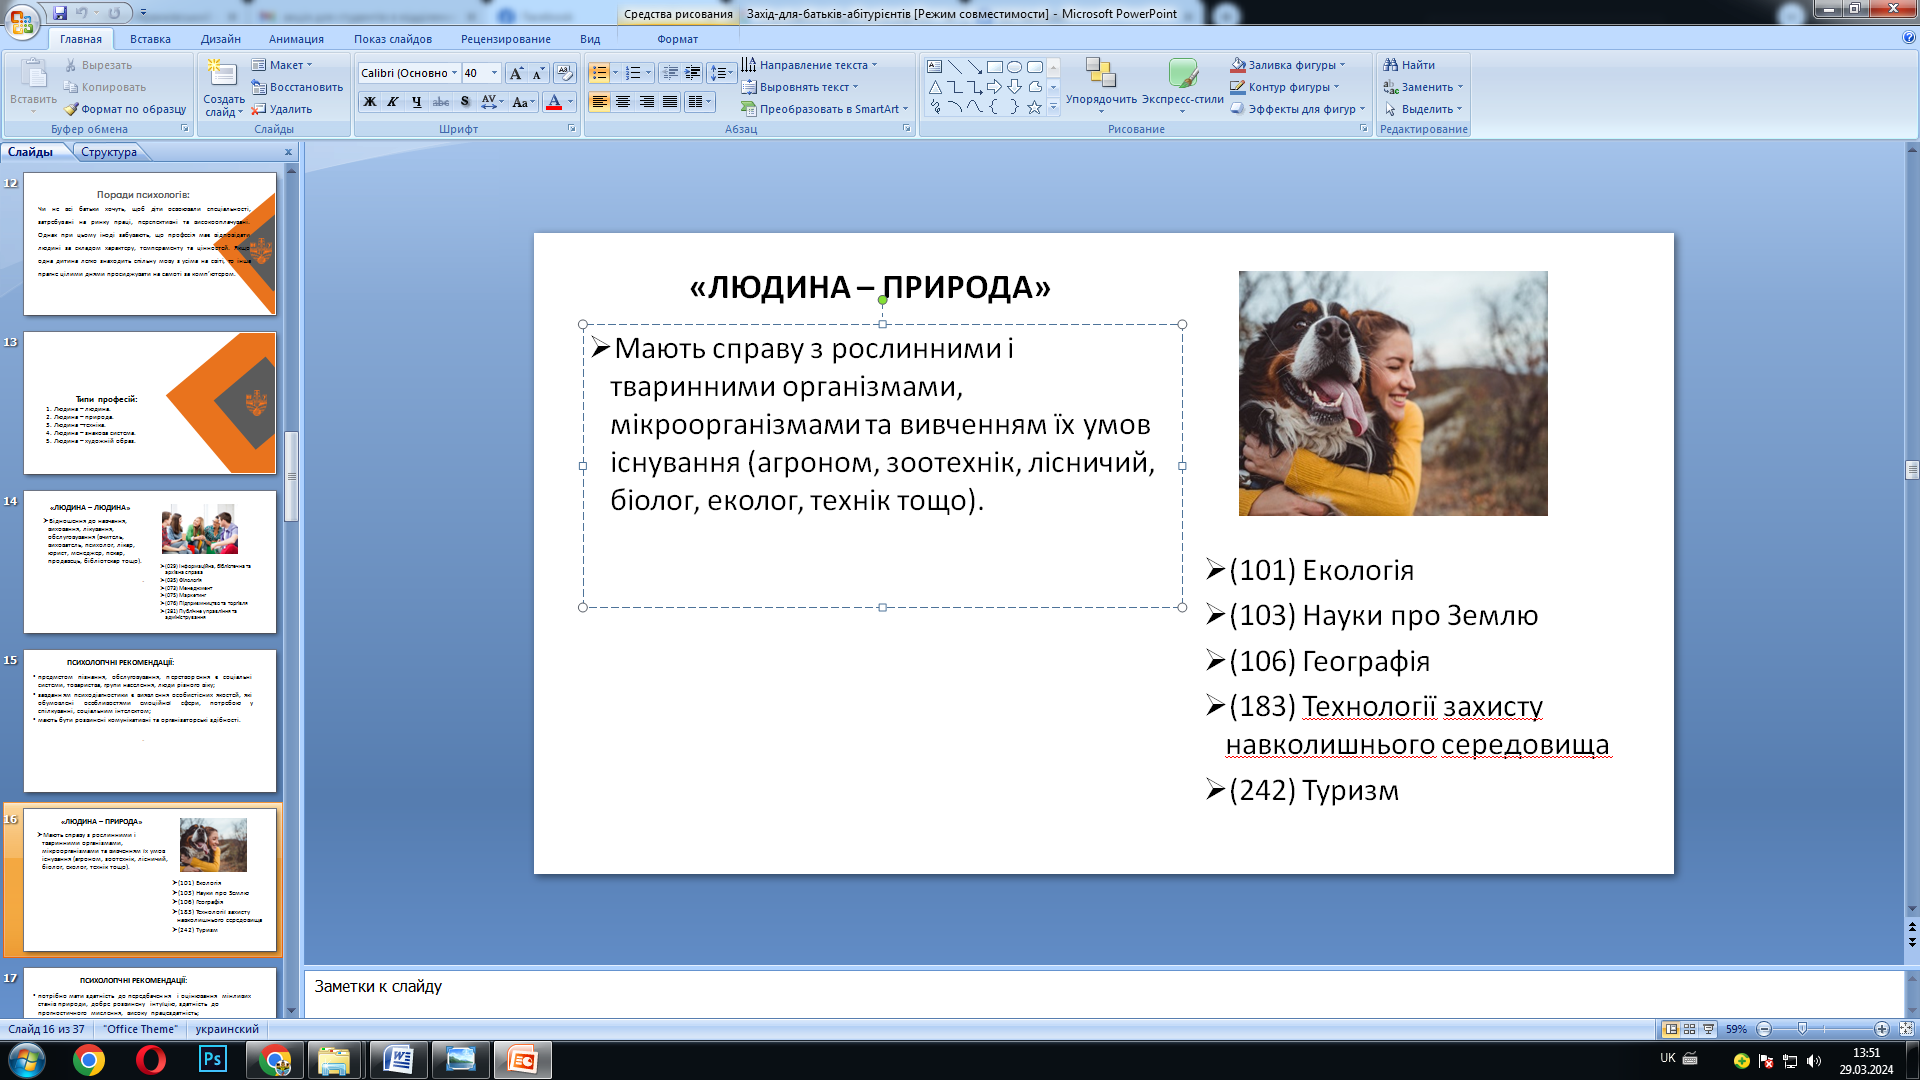Click slide show view icon in status bar
This screenshot has width=1920, height=1080.
coord(1708,1029)
